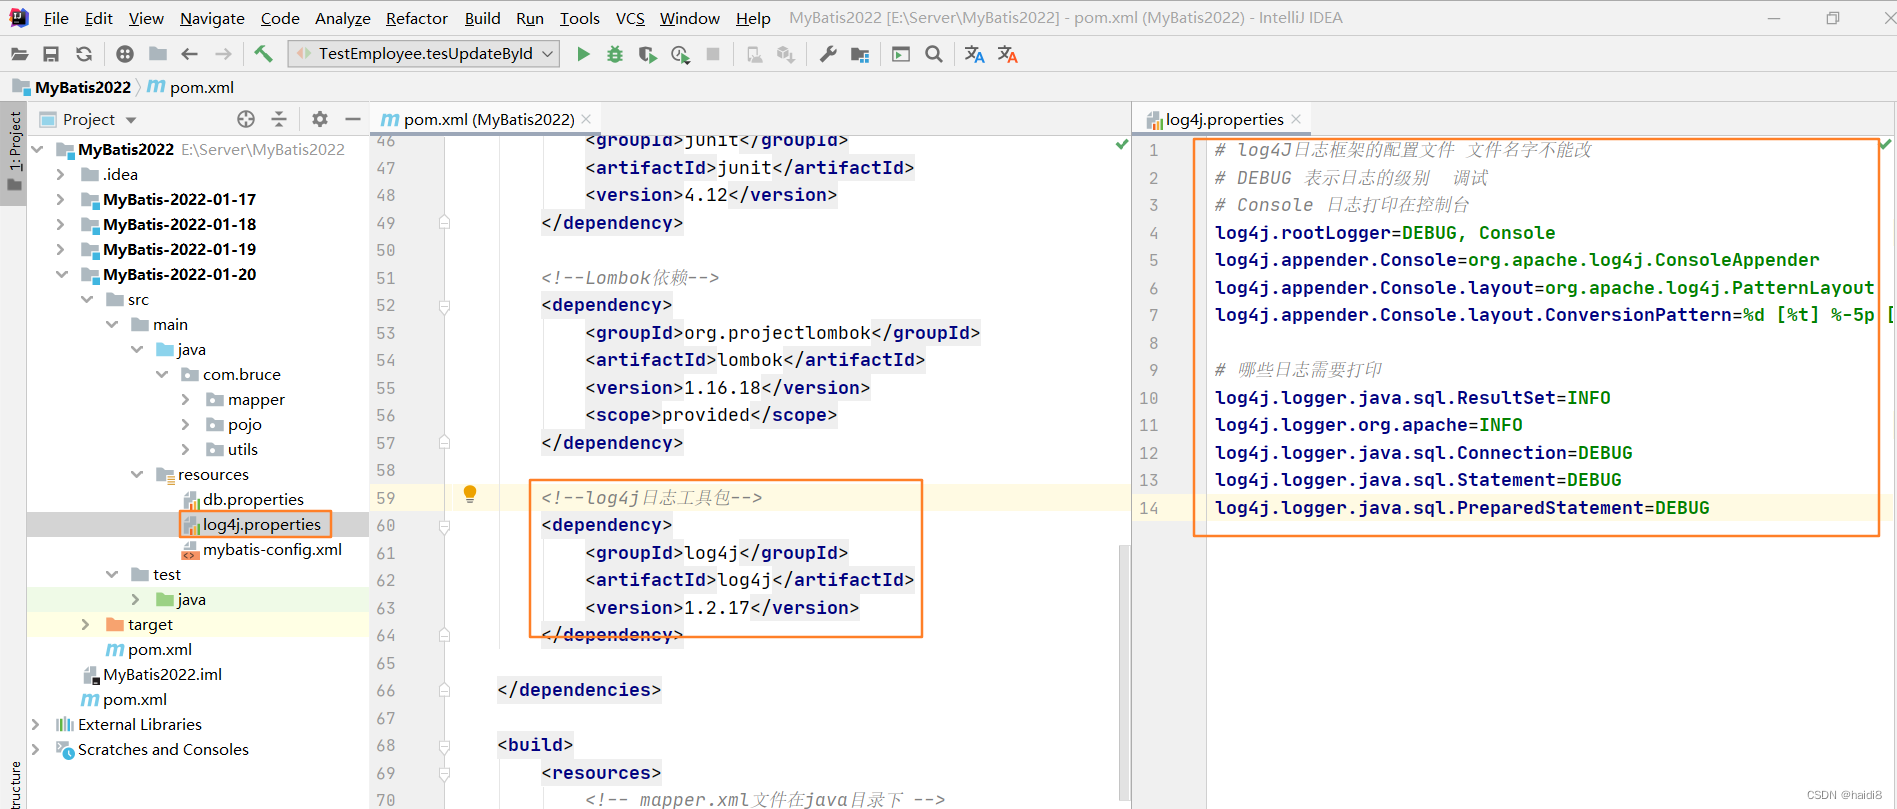
Task: Click the Synchronize refresh icon
Action: point(84,54)
